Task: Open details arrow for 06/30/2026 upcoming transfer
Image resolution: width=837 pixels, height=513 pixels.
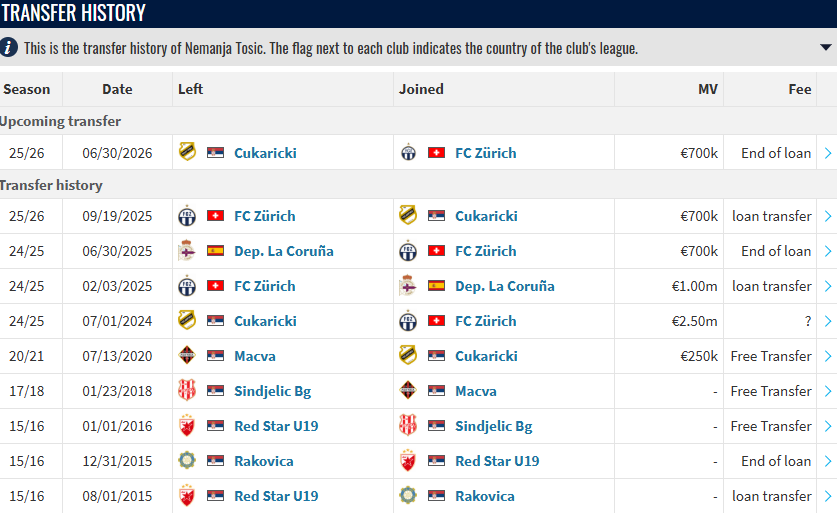Action: (x=827, y=153)
